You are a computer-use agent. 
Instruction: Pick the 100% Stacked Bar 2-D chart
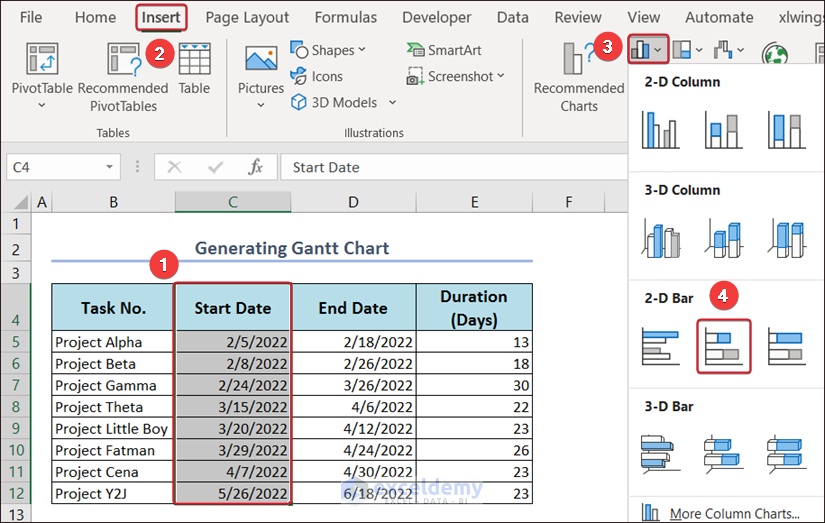(x=787, y=346)
